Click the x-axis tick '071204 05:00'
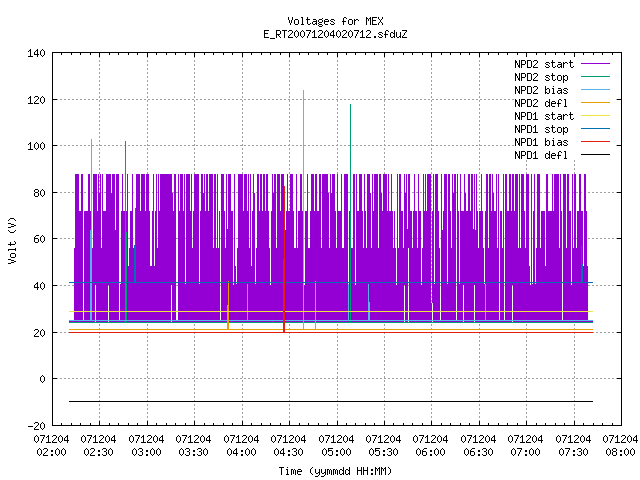 (336, 446)
